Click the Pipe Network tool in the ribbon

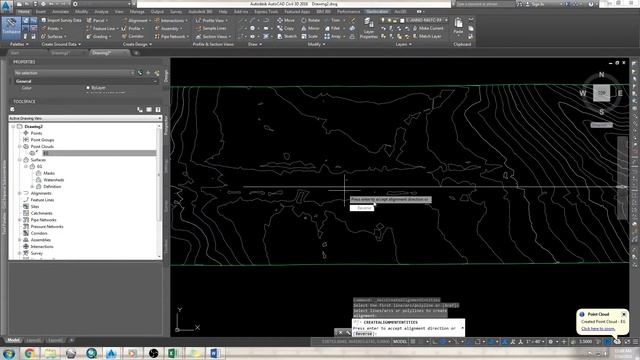[x=171, y=36]
